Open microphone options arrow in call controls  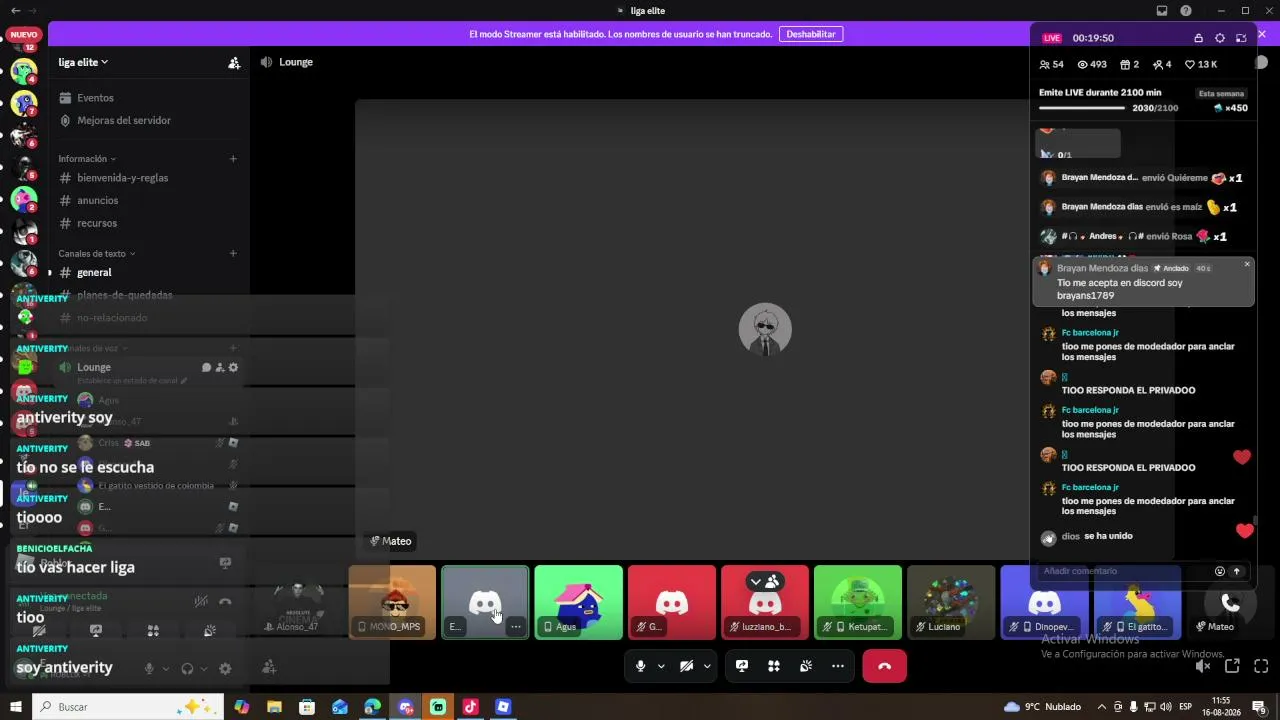tap(661, 666)
